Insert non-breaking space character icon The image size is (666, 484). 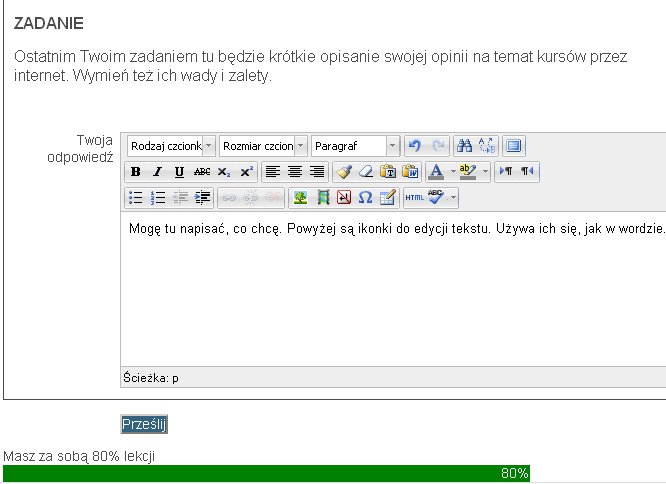[x=344, y=197]
